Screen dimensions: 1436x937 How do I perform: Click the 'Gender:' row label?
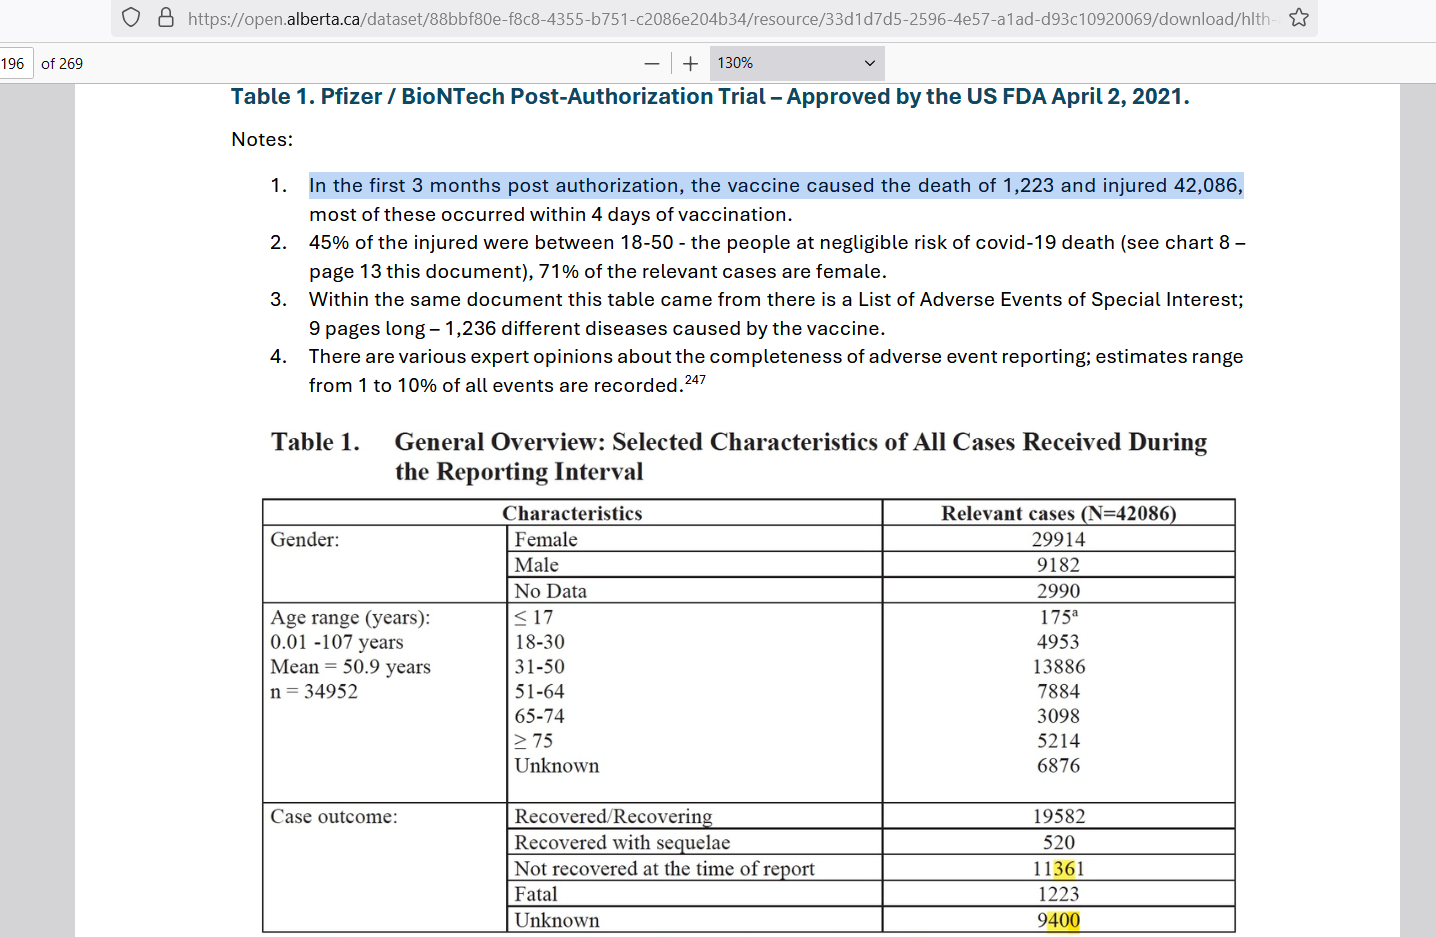(x=305, y=540)
